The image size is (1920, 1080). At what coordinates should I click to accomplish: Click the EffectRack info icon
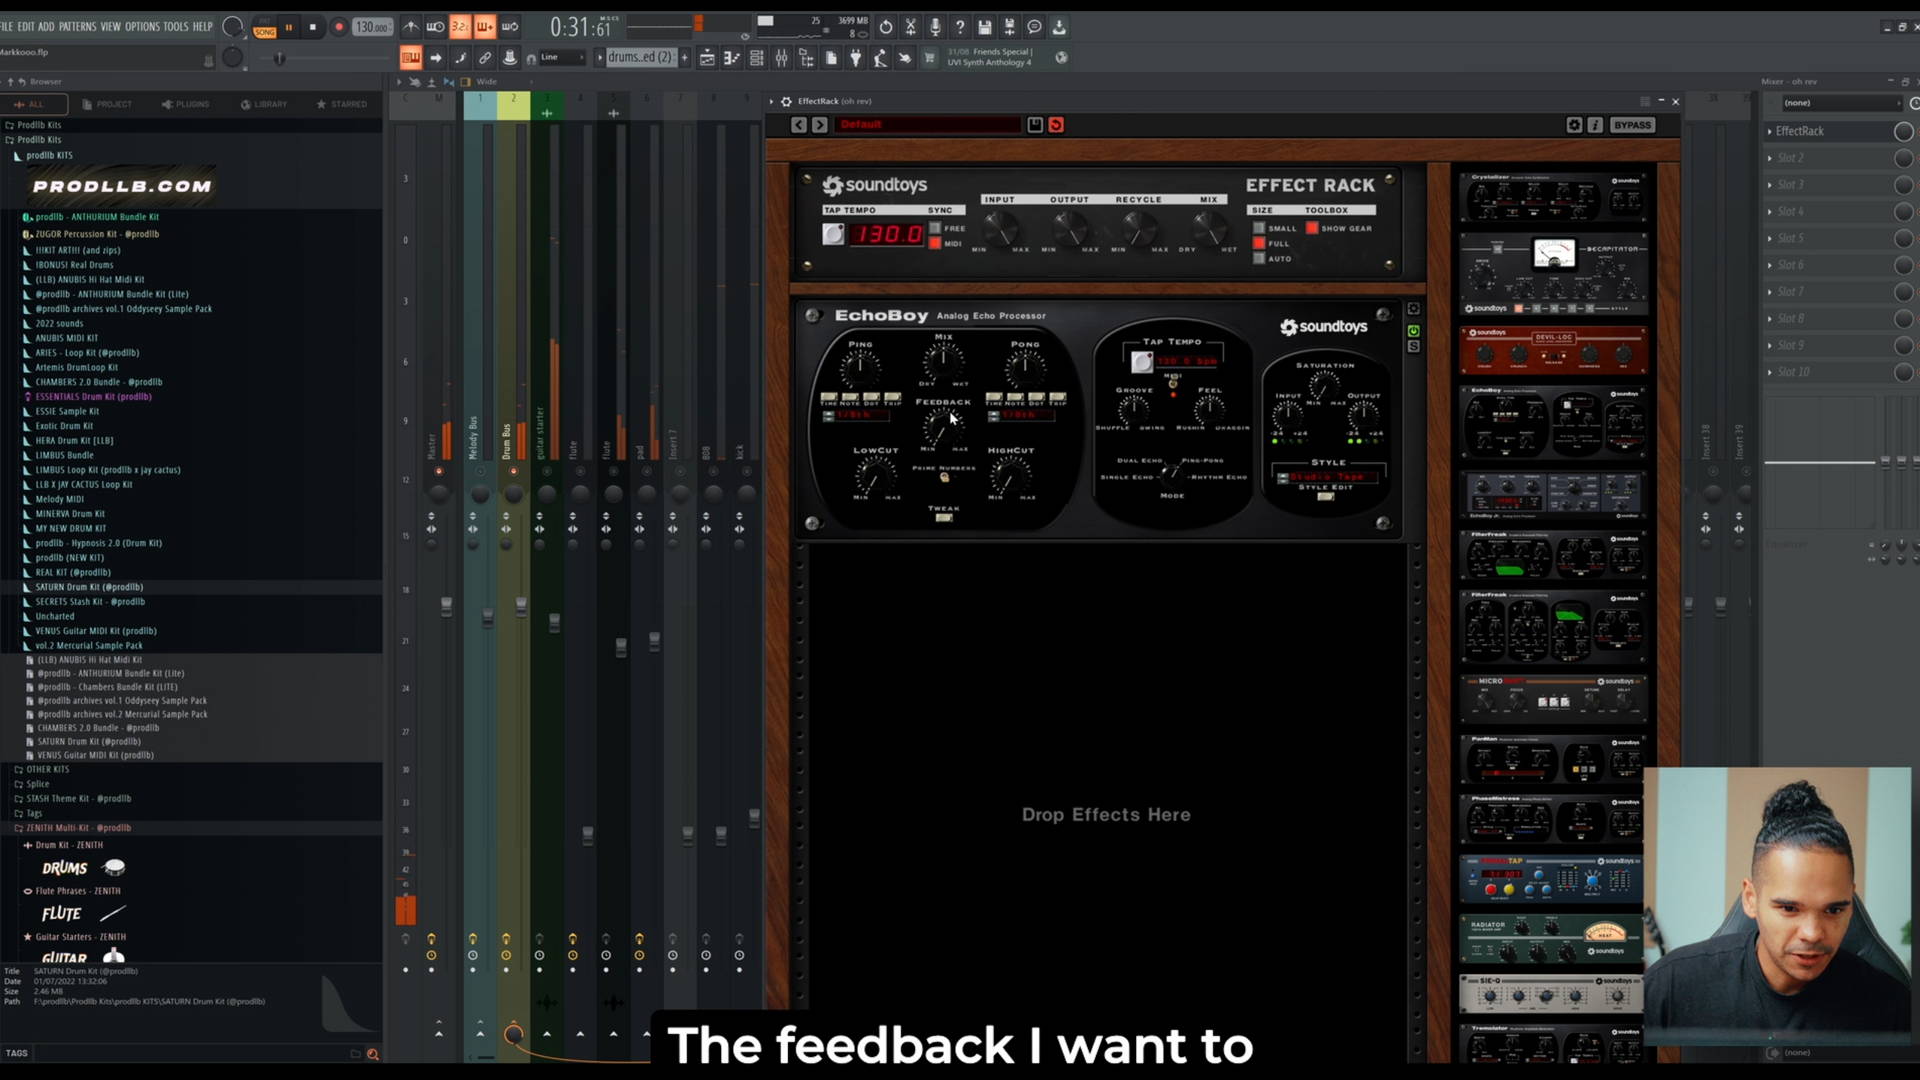[1595, 125]
